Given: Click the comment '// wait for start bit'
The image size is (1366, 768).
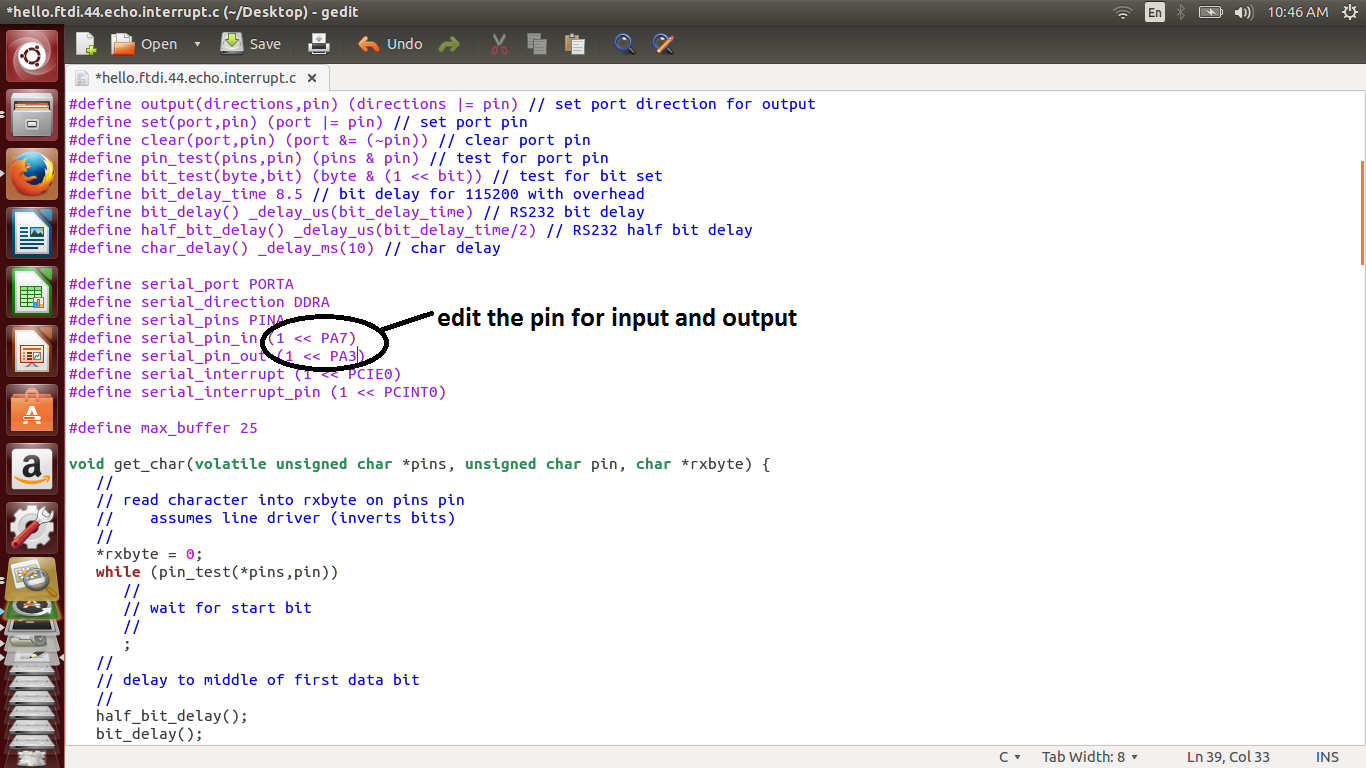Looking at the screenshot, I should (x=217, y=608).
